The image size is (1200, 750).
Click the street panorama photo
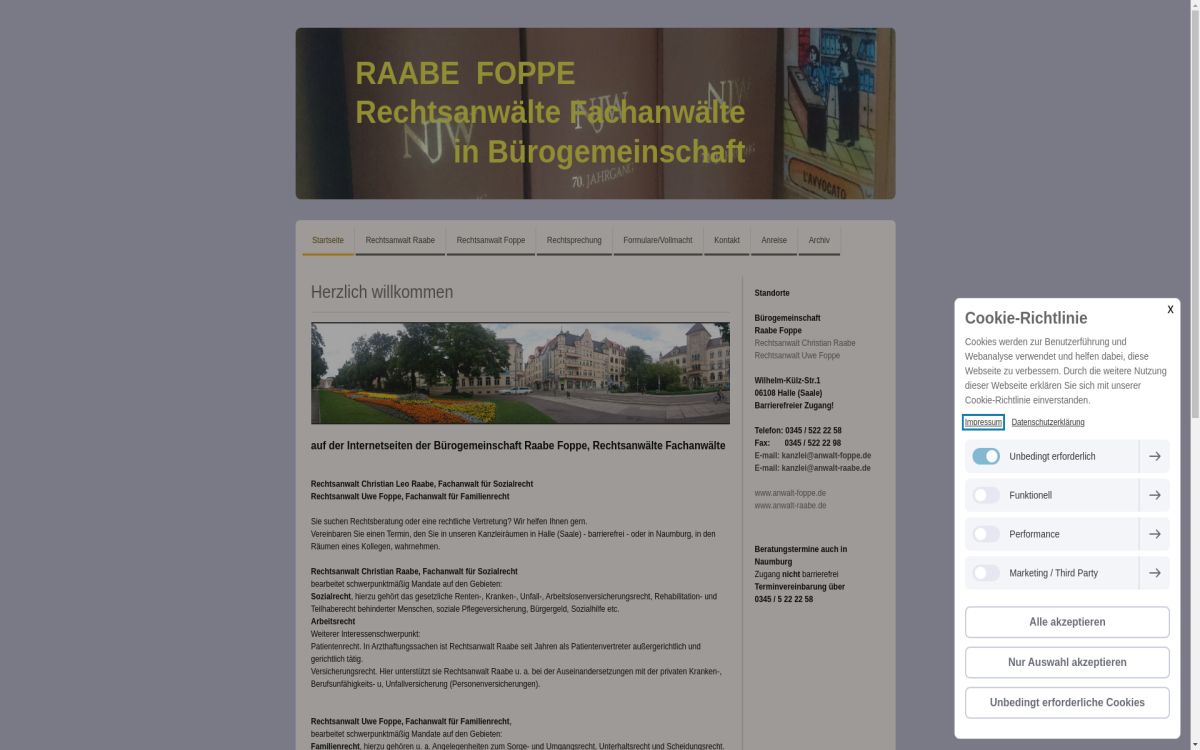pyautogui.click(x=520, y=372)
